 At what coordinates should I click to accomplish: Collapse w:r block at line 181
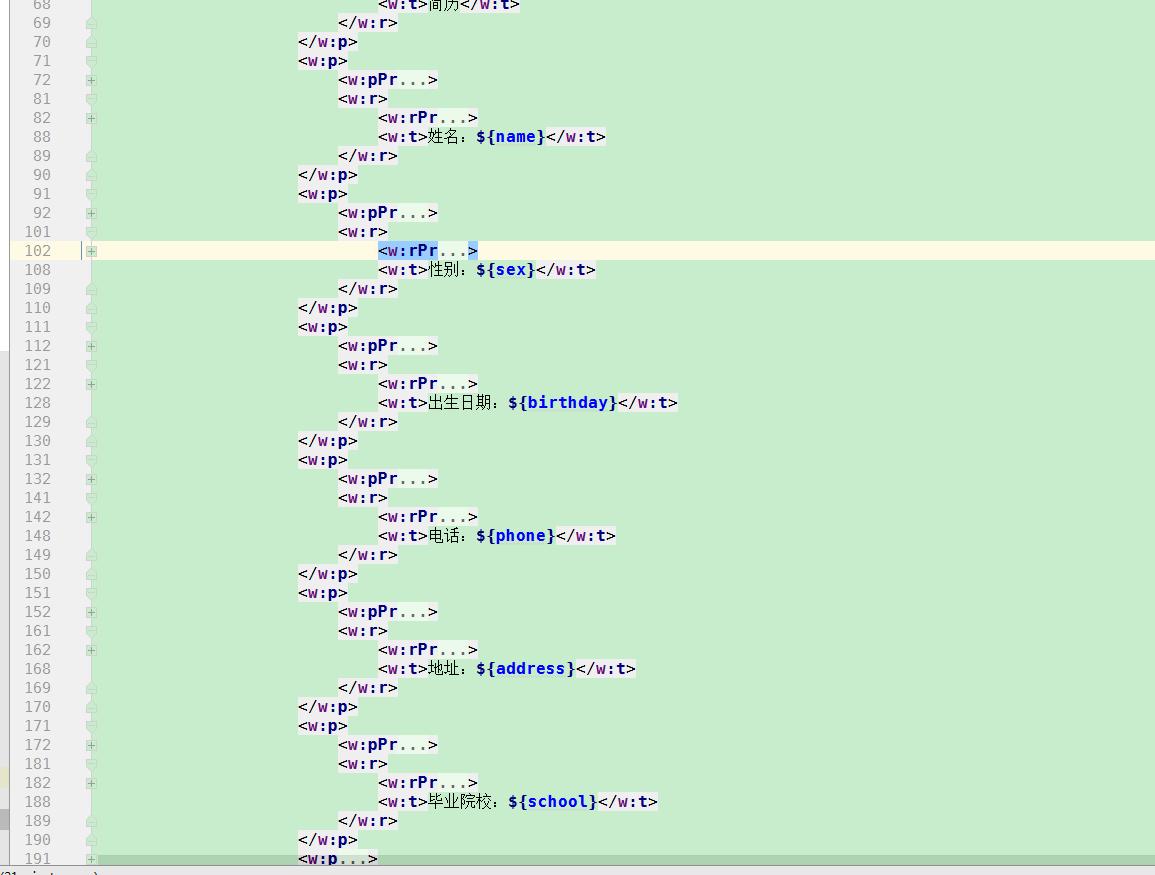point(91,765)
